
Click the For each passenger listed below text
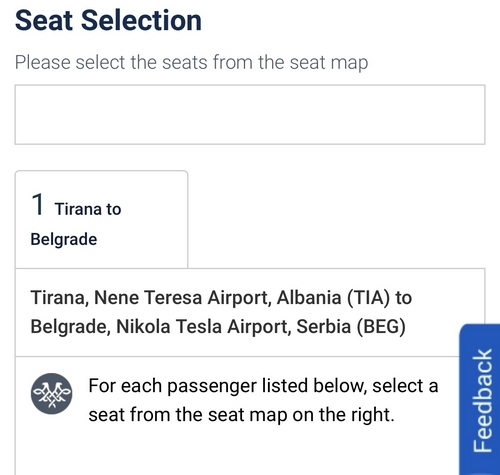click(263, 386)
